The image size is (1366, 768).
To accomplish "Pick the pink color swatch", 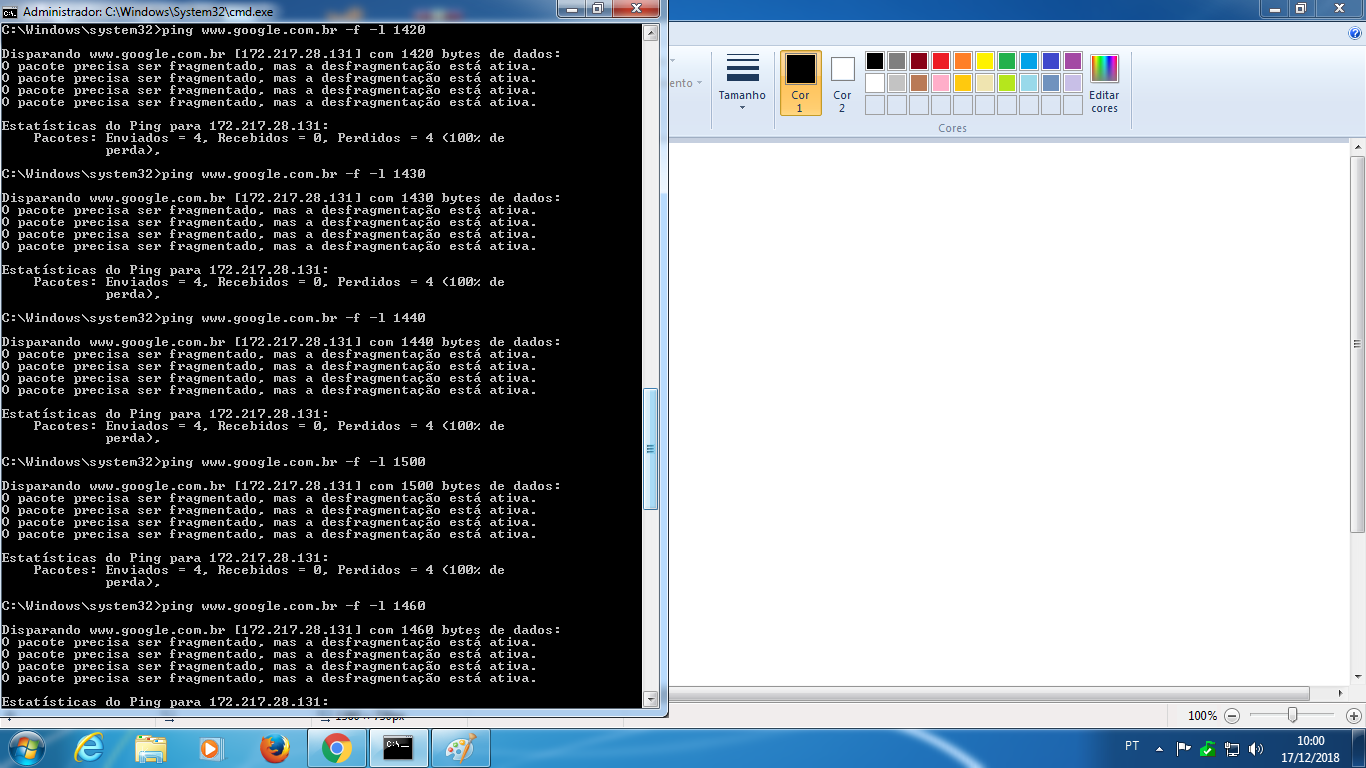I will pyautogui.click(x=941, y=83).
